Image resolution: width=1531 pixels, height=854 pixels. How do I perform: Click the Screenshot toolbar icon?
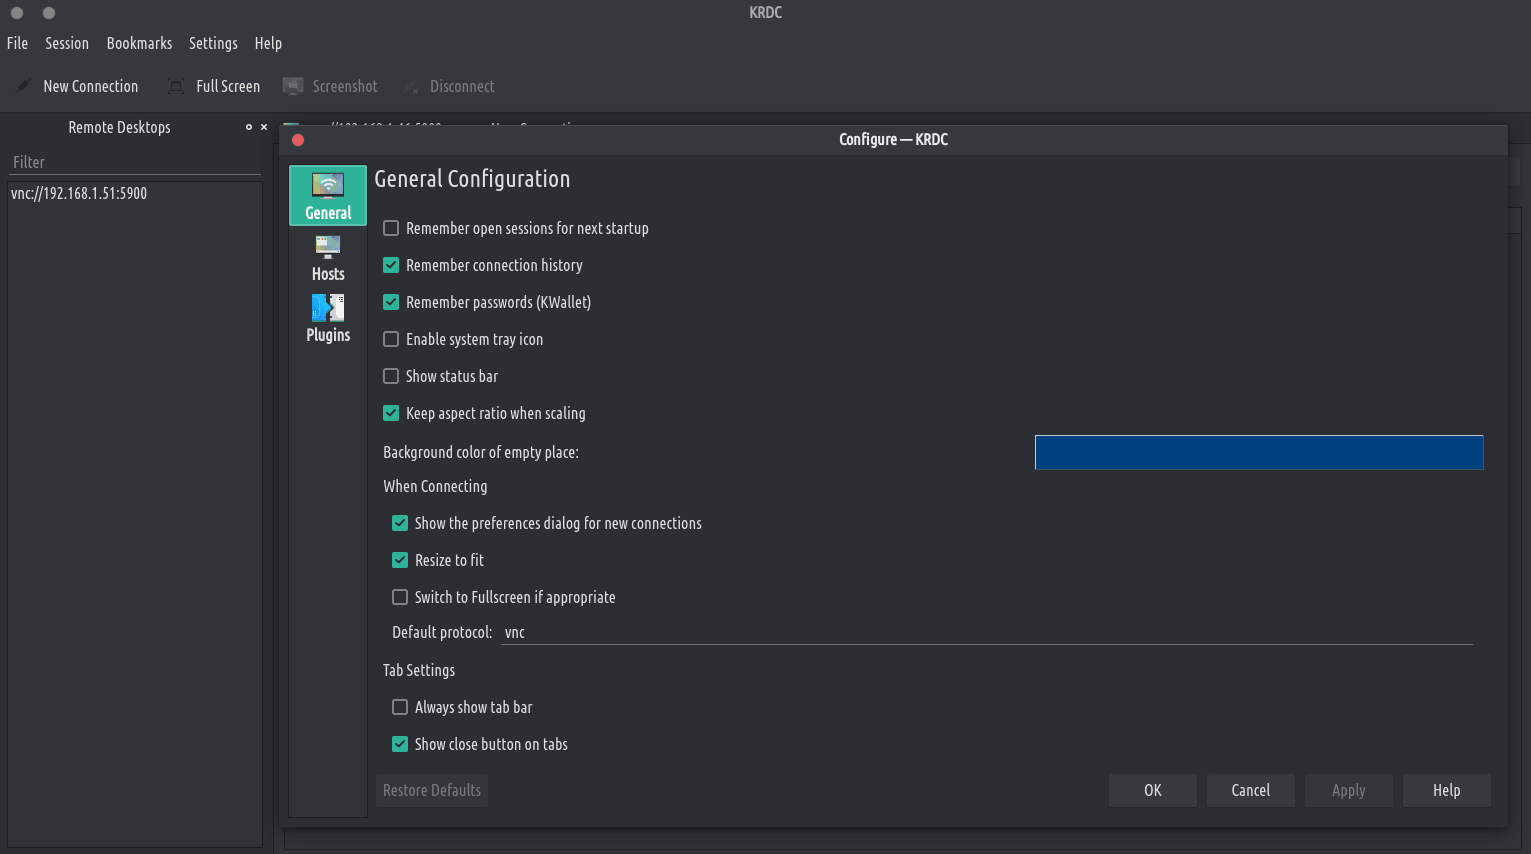(293, 86)
